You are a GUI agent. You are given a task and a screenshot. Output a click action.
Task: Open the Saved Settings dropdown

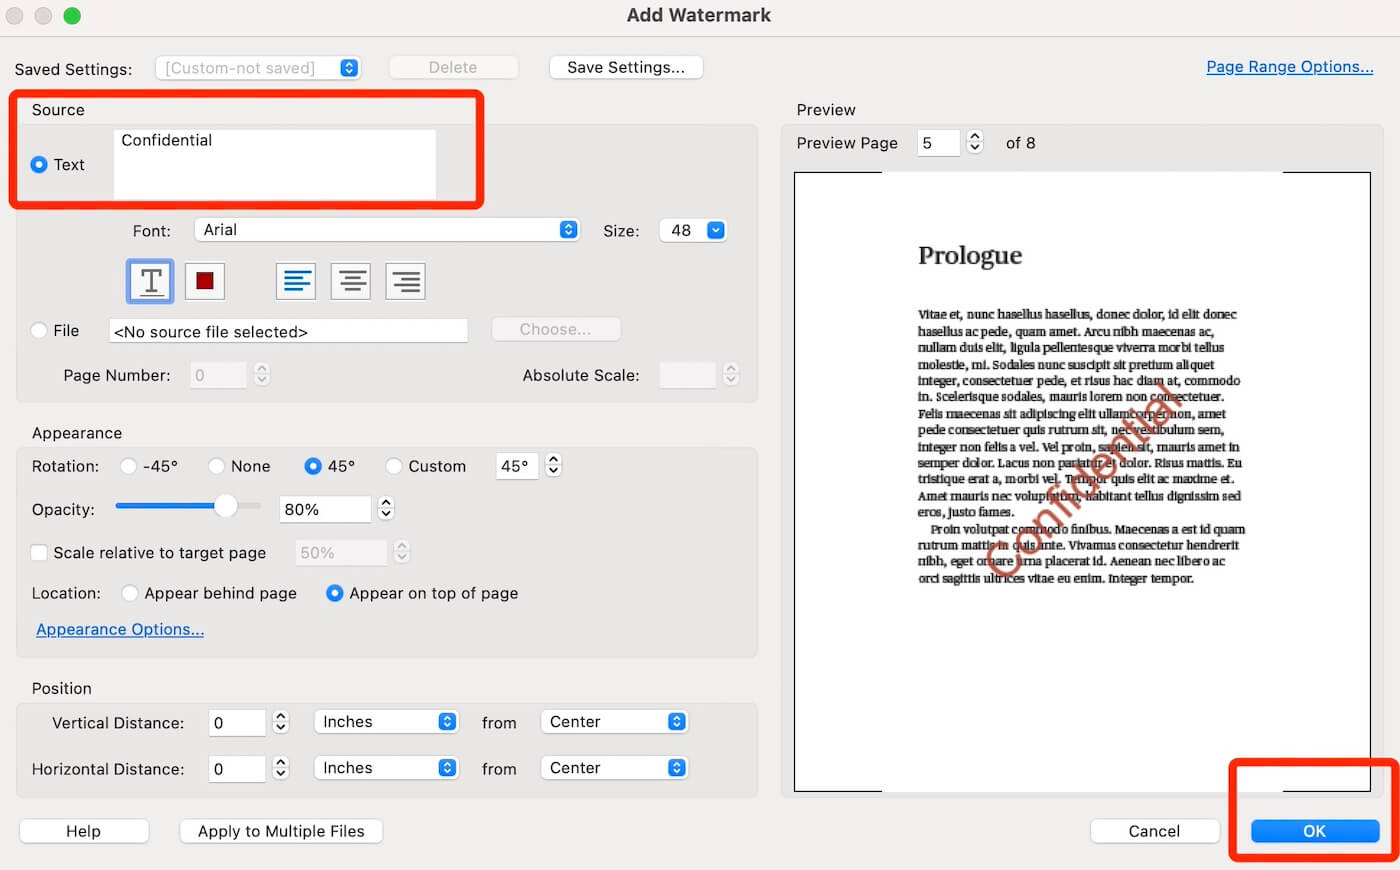(257, 67)
